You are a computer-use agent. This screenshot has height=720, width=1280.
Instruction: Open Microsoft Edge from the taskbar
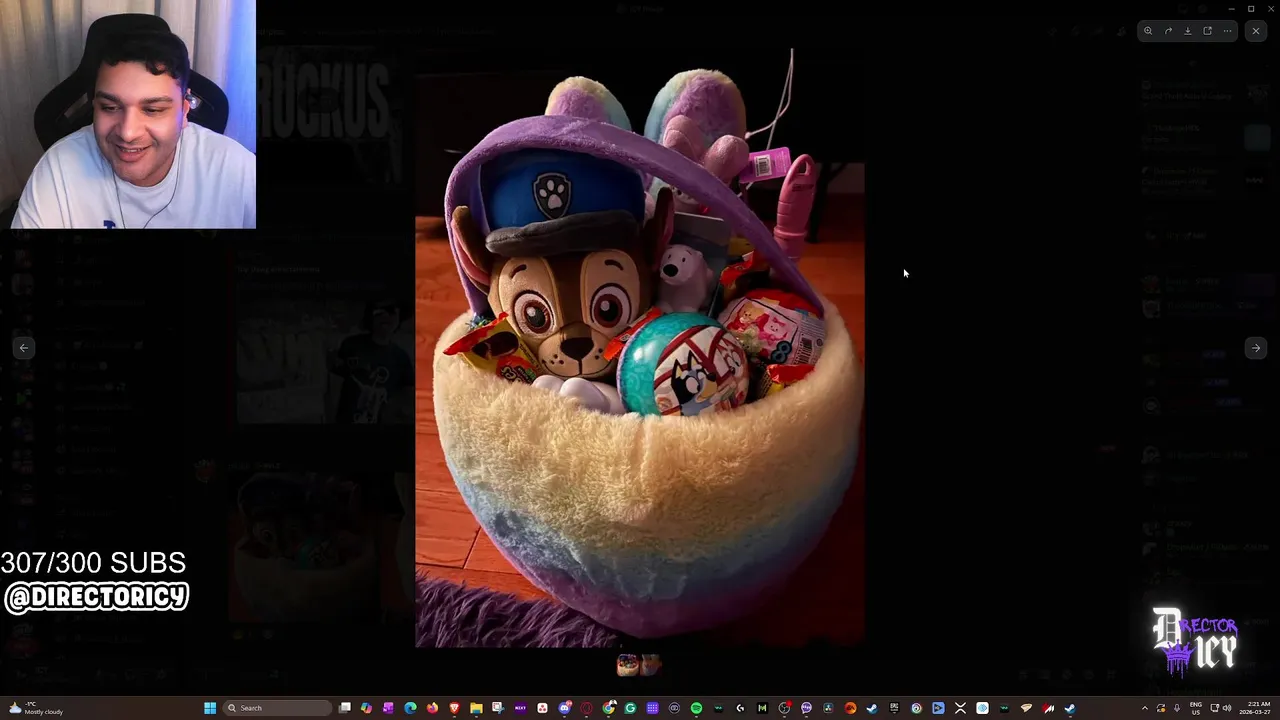(410, 708)
